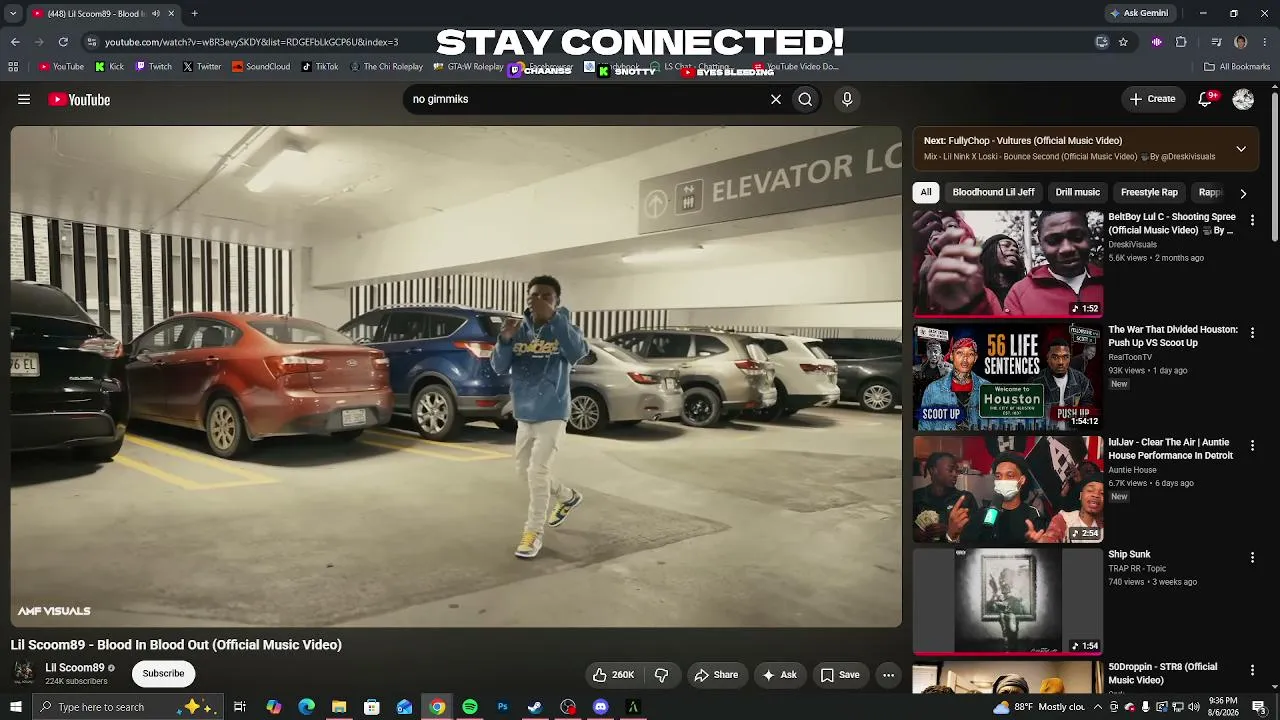This screenshot has width=1280, height=720.
Task: Open 50Droppin - STR8 video title
Action: (x=1163, y=673)
